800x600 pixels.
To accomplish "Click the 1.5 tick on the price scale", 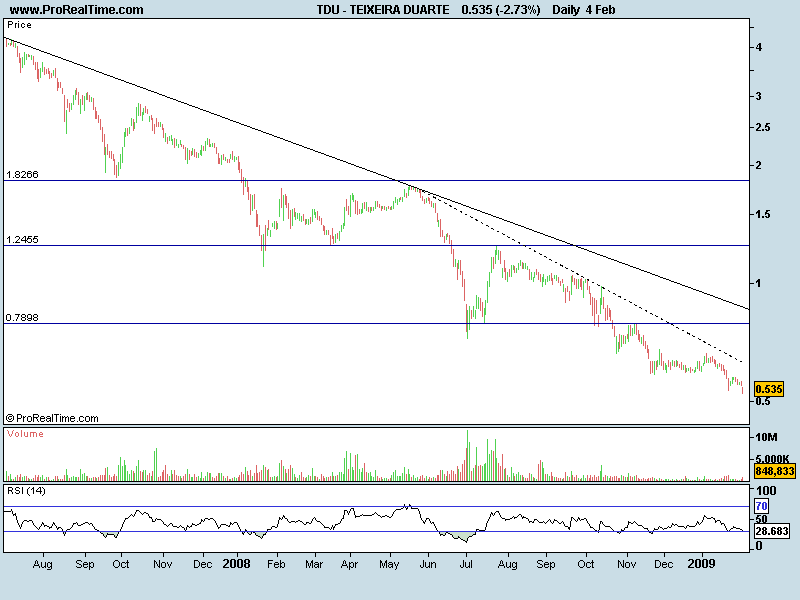I will coord(763,214).
